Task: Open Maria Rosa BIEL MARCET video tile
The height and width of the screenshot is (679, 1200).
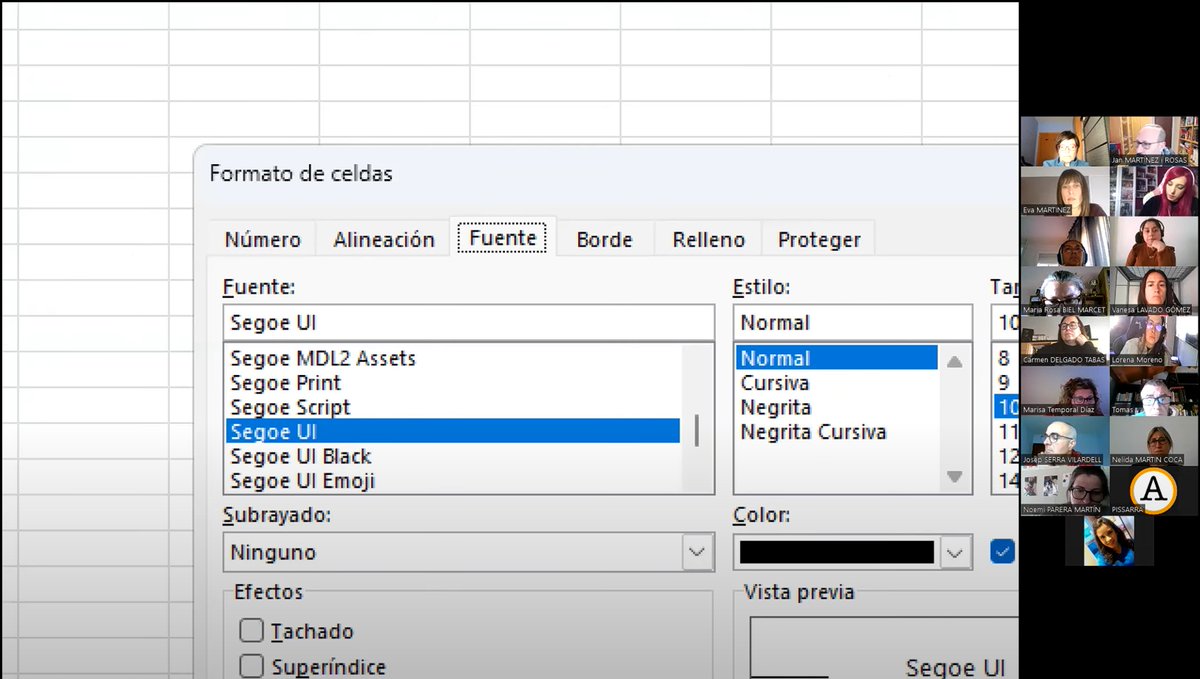Action: click(x=1064, y=291)
